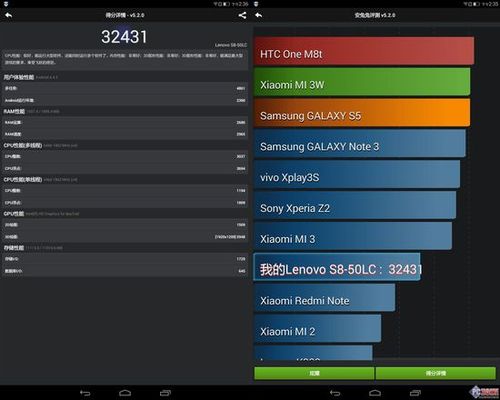Select the orange Samsung GALAXY S5 bar
The width and height of the screenshot is (500, 400).
coord(362,113)
